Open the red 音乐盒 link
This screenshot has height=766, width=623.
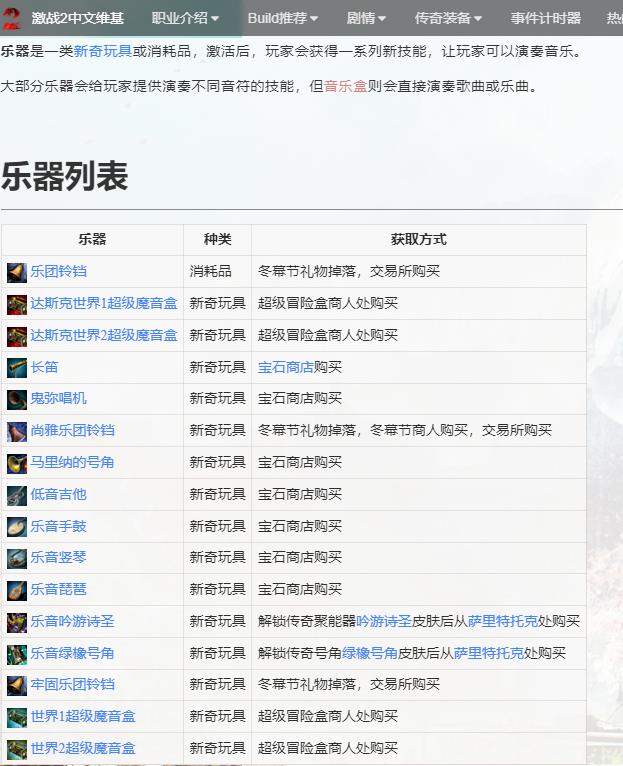[345, 86]
